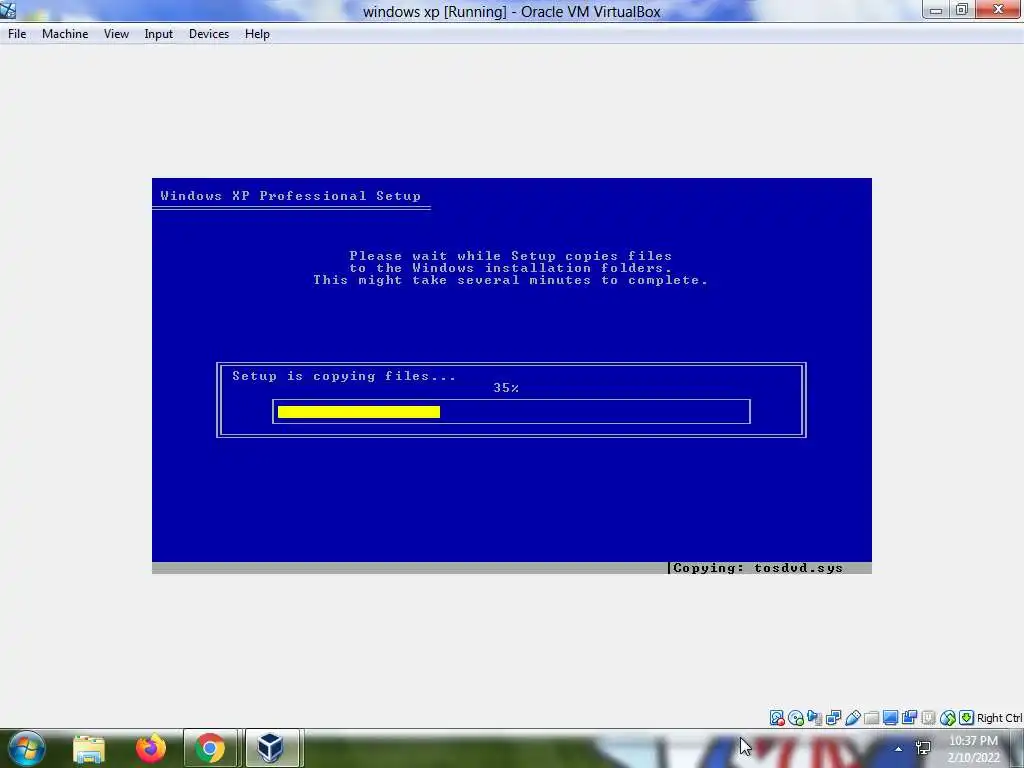Switch to VirtualBox in the taskbar
Image resolution: width=1024 pixels, height=768 pixels.
pyautogui.click(x=270, y=748)
